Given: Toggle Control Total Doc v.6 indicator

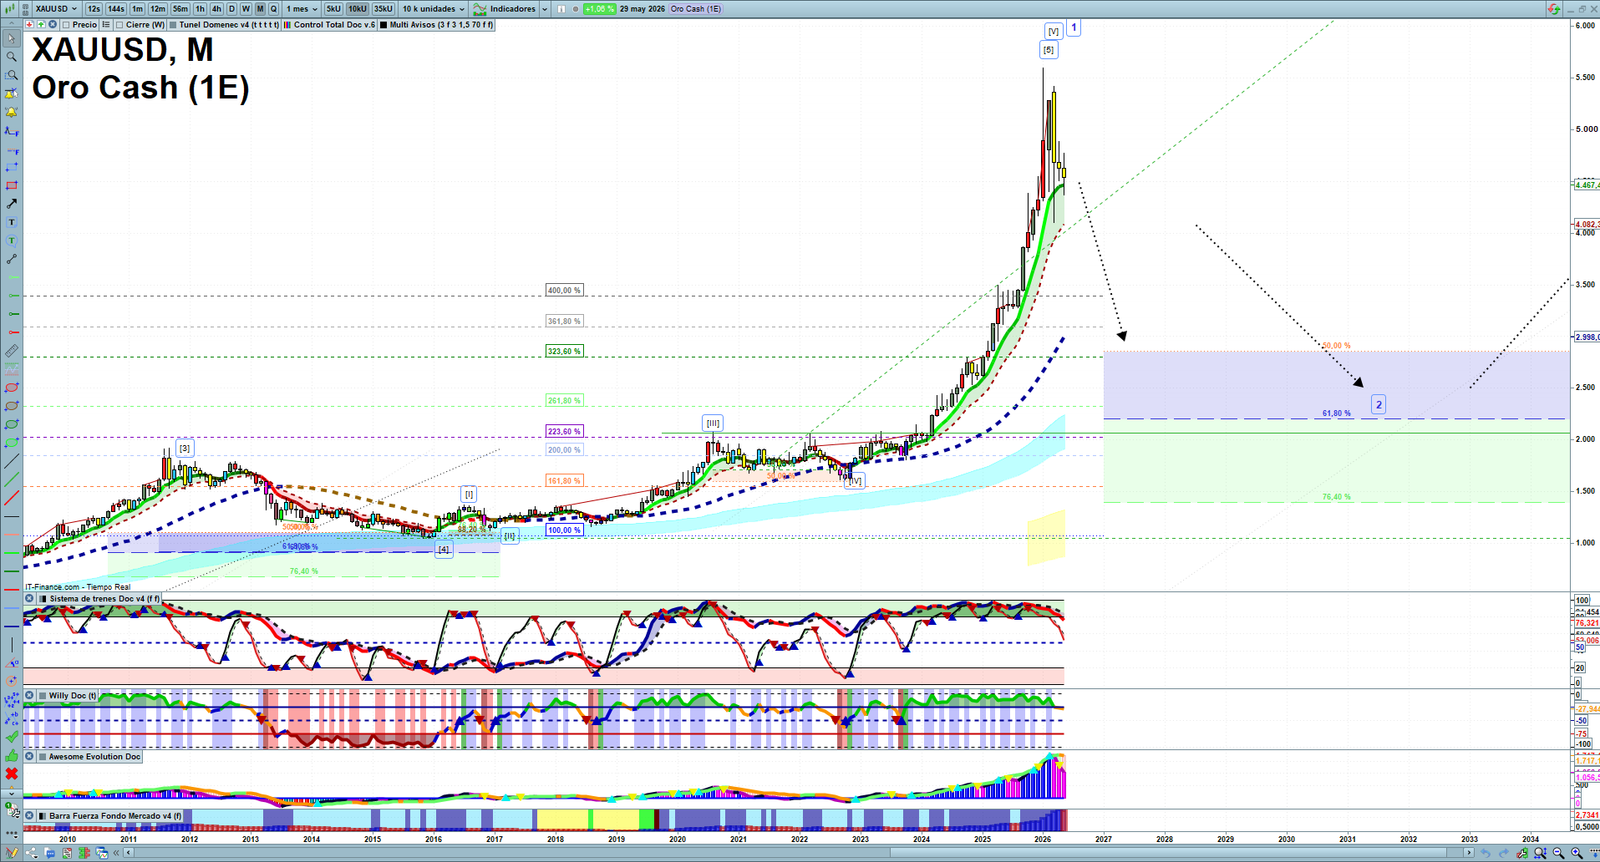Looking at the screenshot, I should (287, 24).
